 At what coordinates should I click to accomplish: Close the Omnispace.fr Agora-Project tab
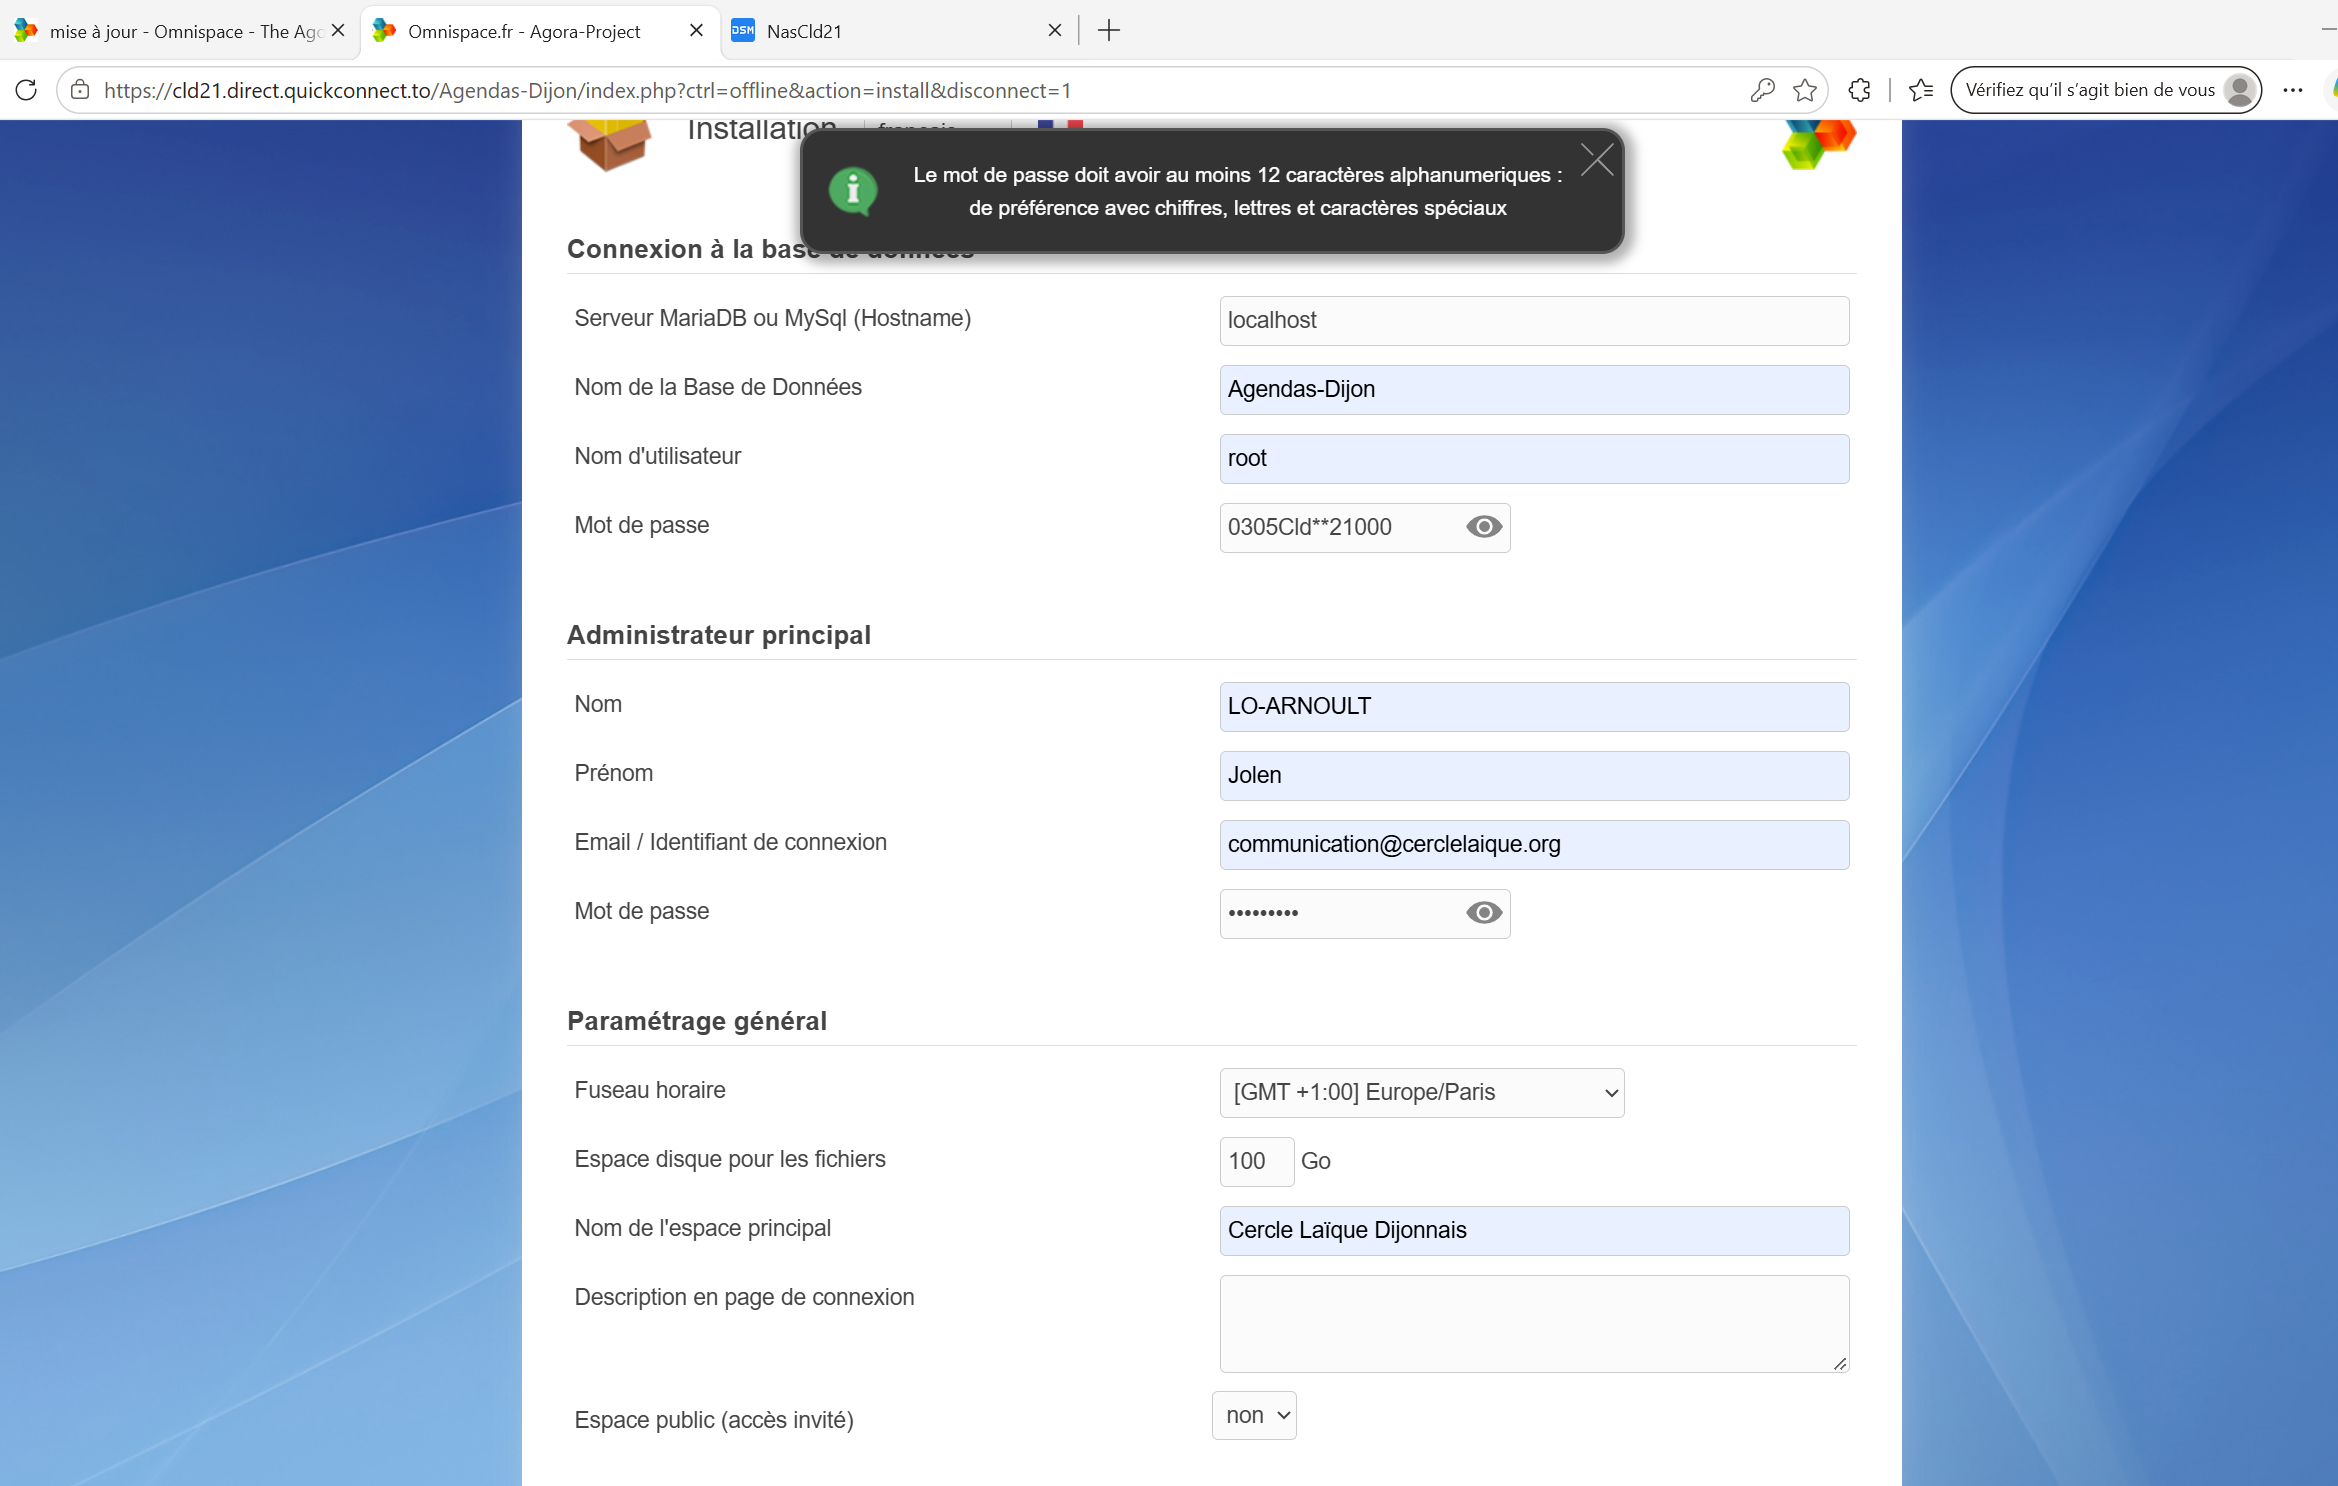(x=697, y=31)
